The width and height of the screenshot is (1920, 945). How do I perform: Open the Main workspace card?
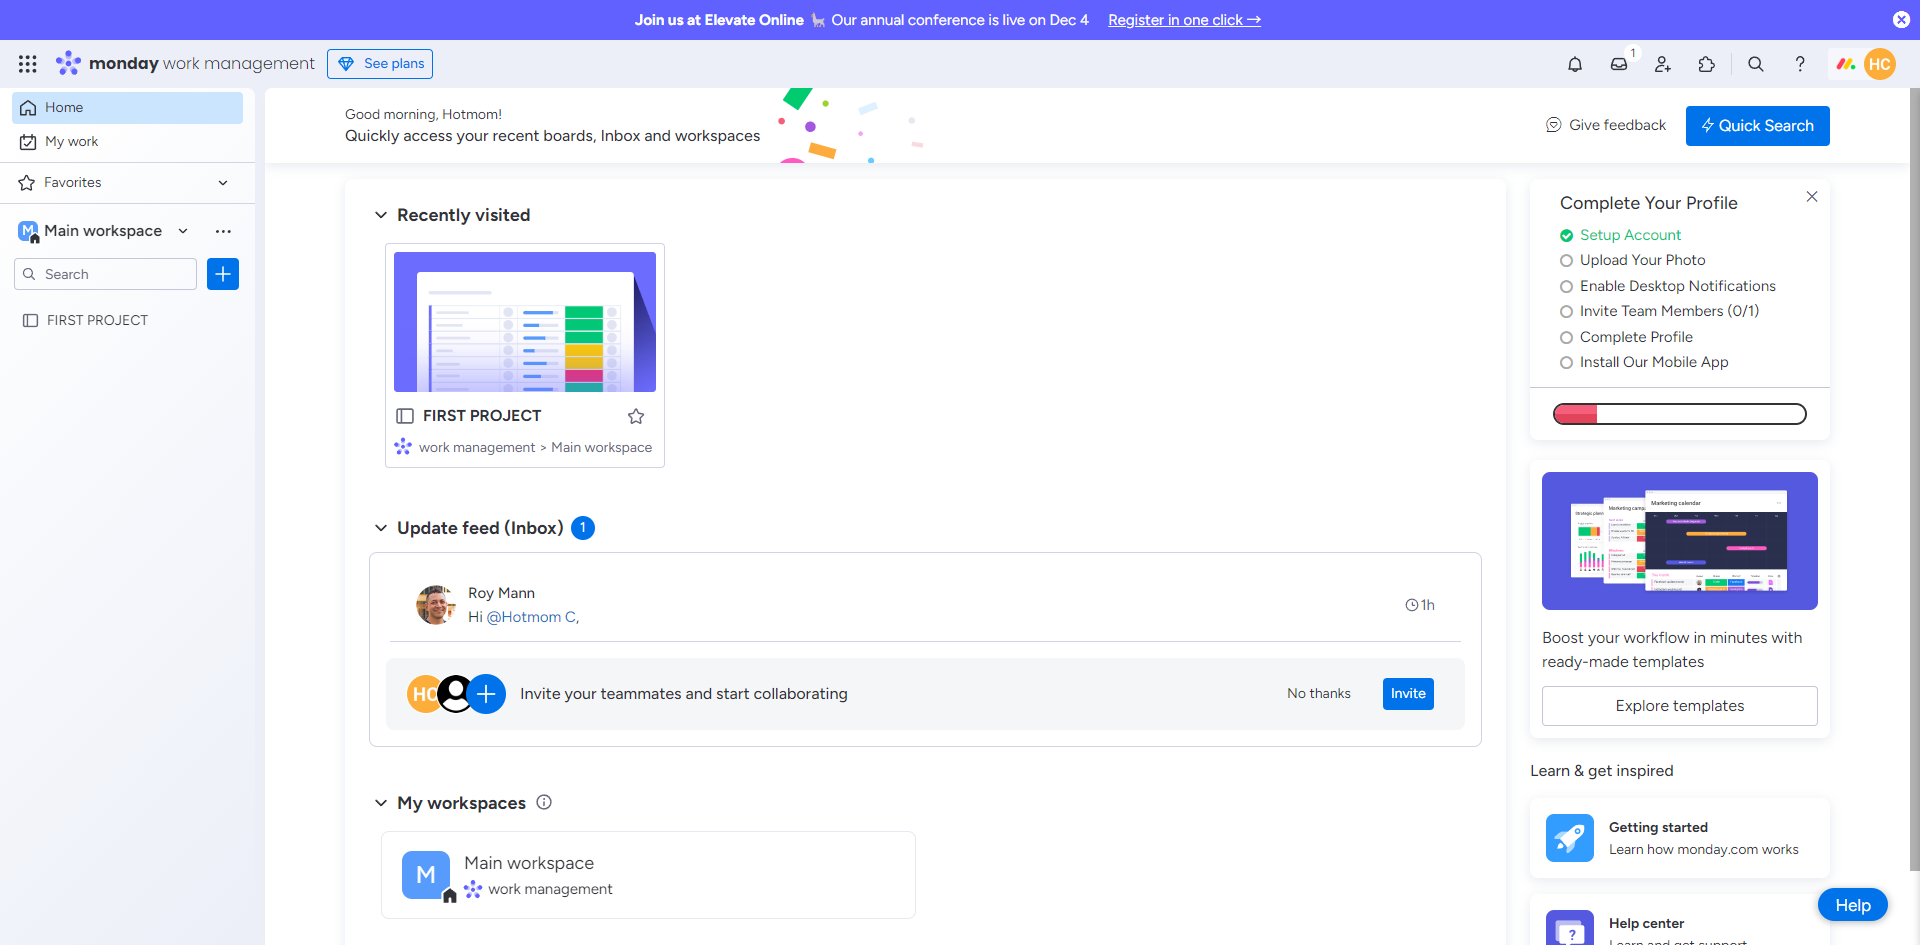coord(648,875)
